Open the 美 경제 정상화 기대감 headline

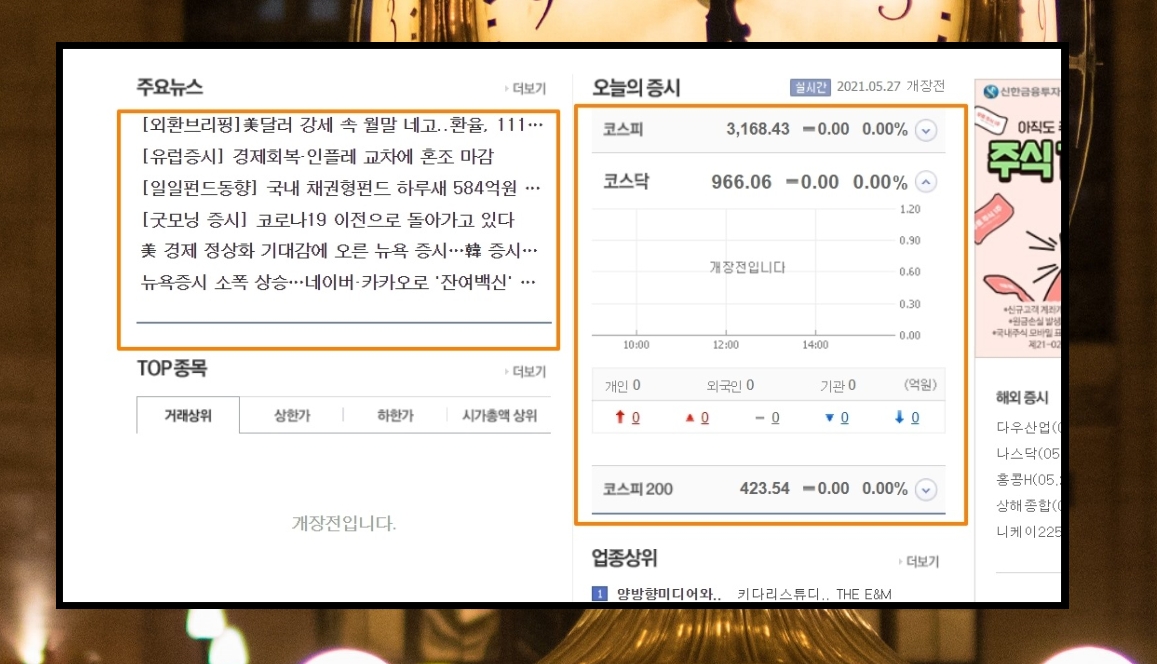(x=339, y=251)
